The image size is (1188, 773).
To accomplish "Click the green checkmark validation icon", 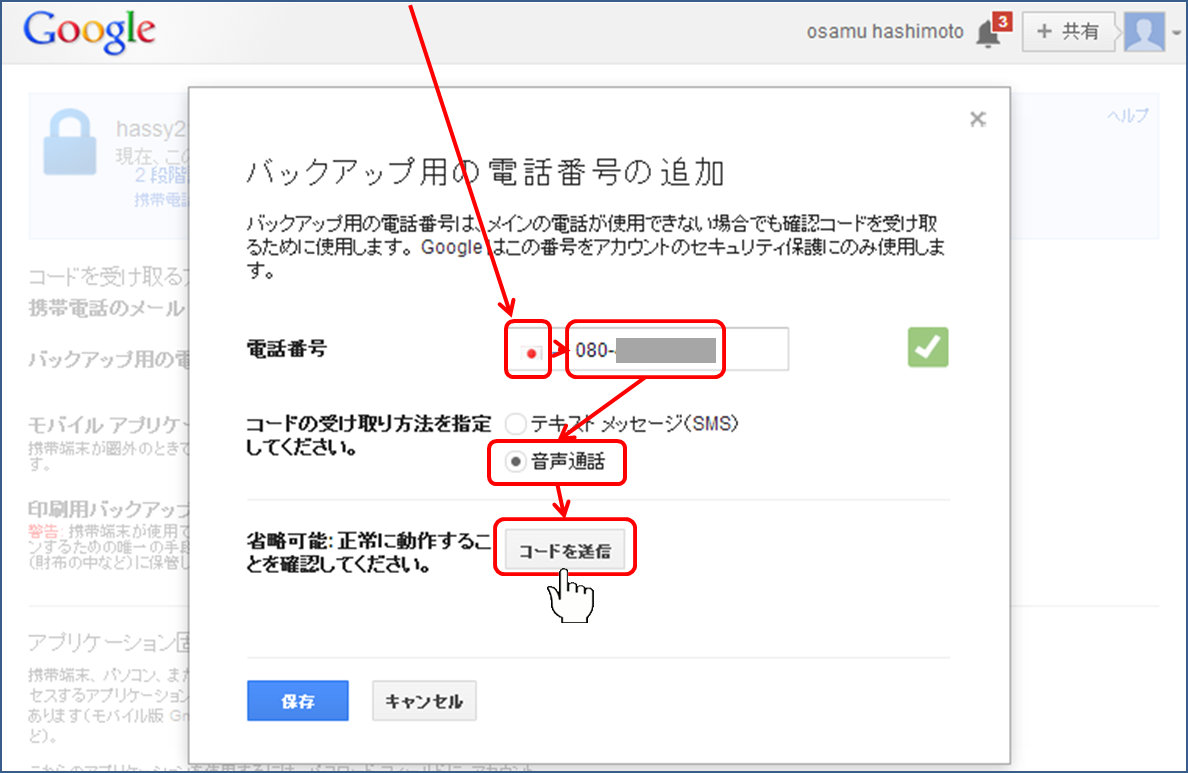I will [x=928, y=348].
